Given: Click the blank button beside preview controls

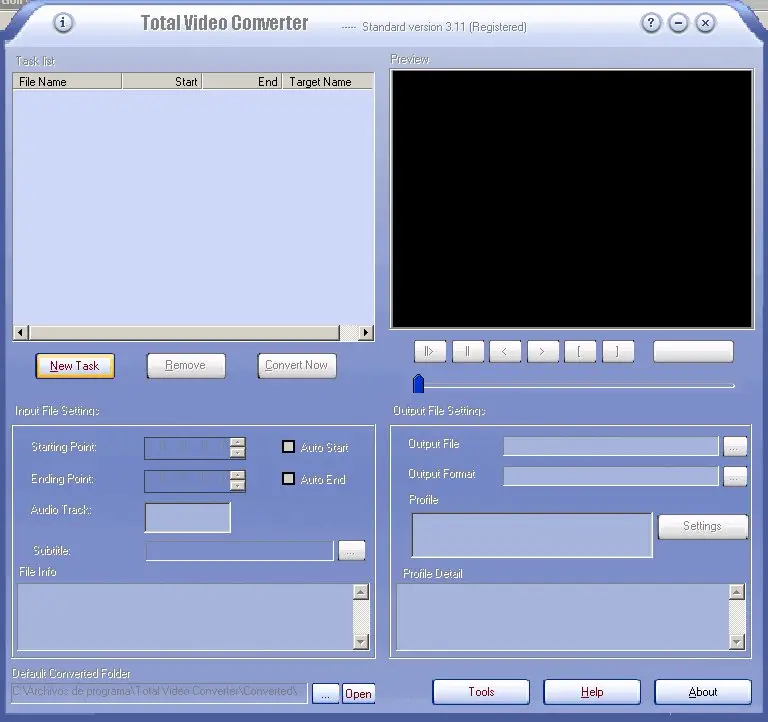Looking at the screenshot, I should [x=693, y=351].
